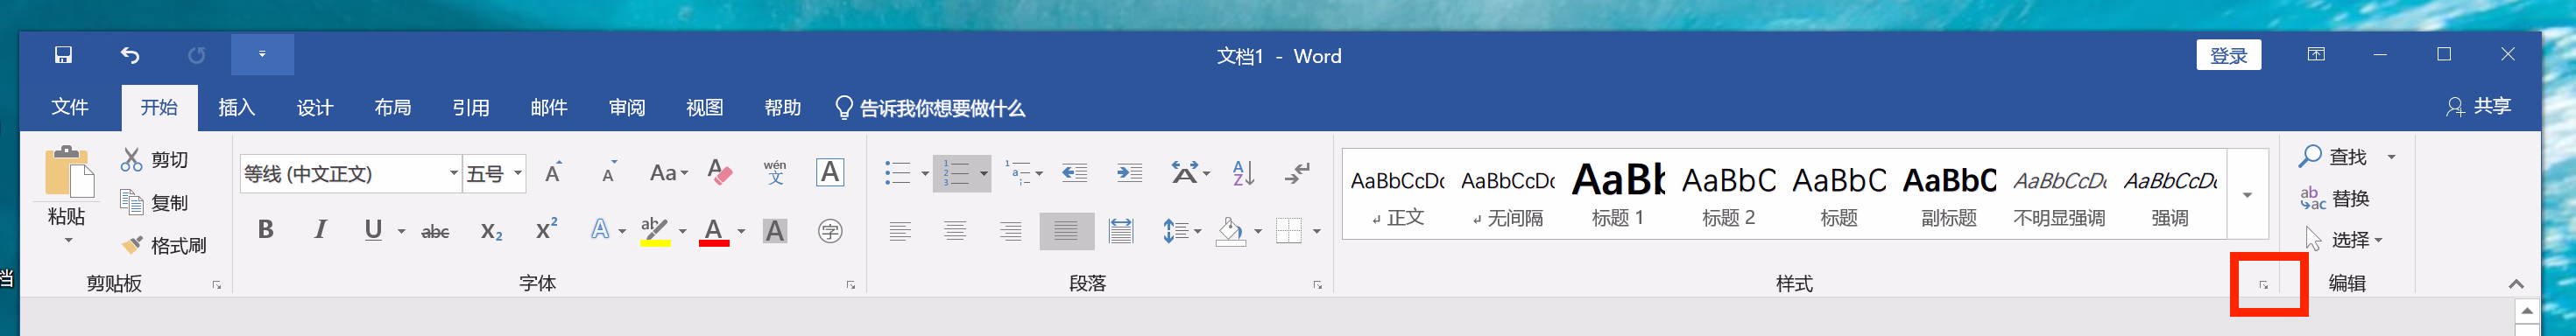Screen dimensions: 2576x336
Task: Open the font size dropdown (五号)
Action: click(x=495, y=174)
